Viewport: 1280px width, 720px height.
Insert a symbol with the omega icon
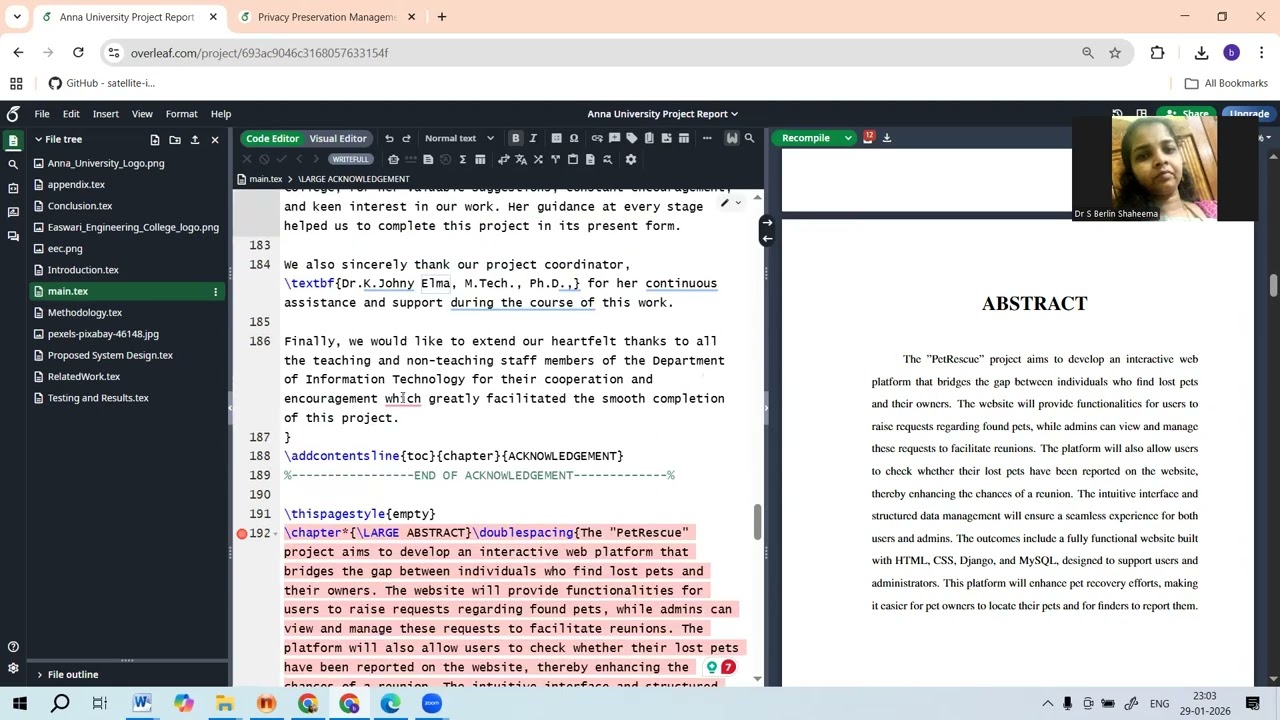[574, 138]
